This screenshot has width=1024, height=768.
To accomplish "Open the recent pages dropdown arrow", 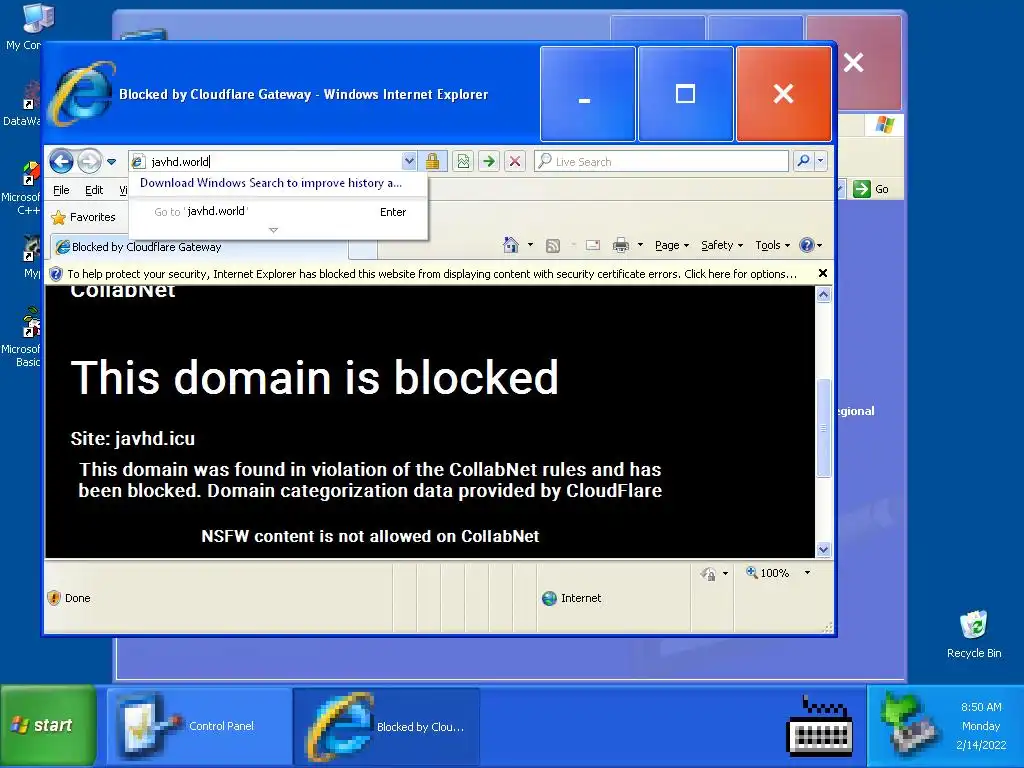I will pyautogui.click(x=112, y=162).
